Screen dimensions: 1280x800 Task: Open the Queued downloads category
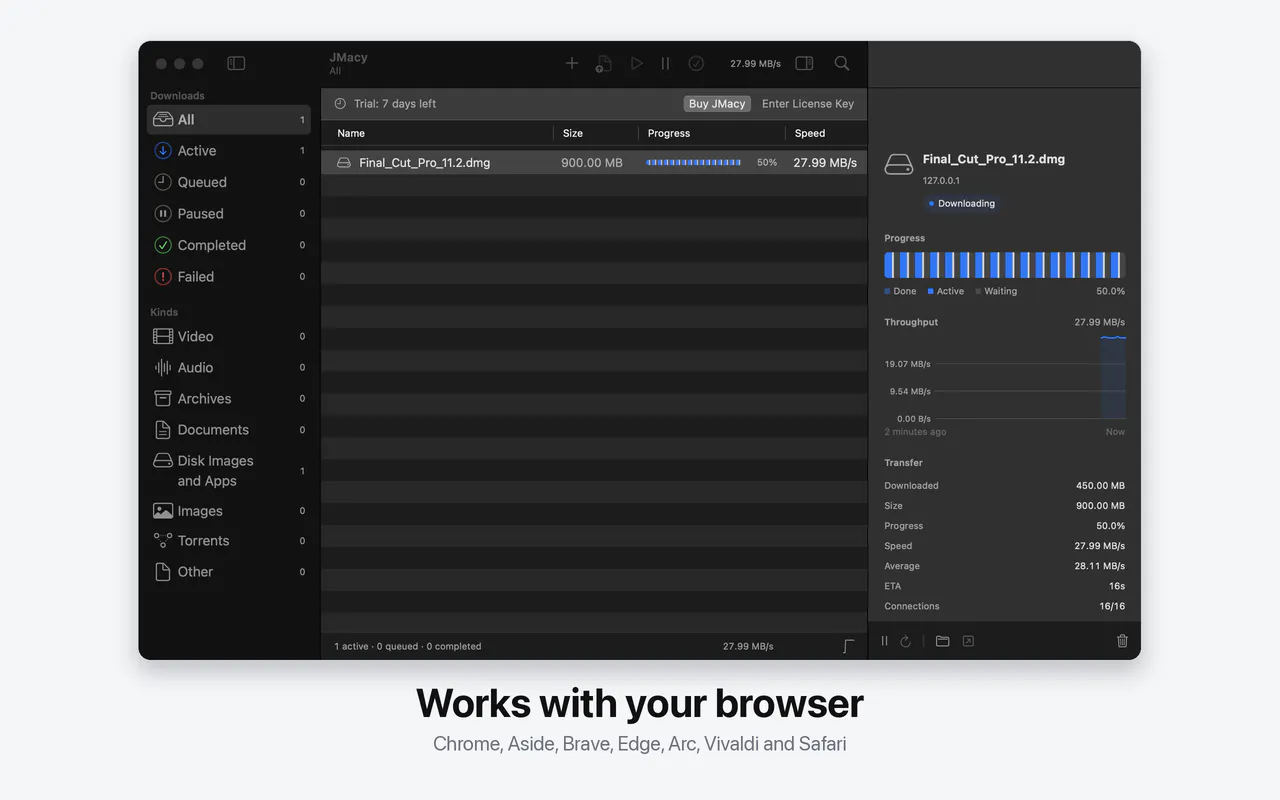(229, 182)
